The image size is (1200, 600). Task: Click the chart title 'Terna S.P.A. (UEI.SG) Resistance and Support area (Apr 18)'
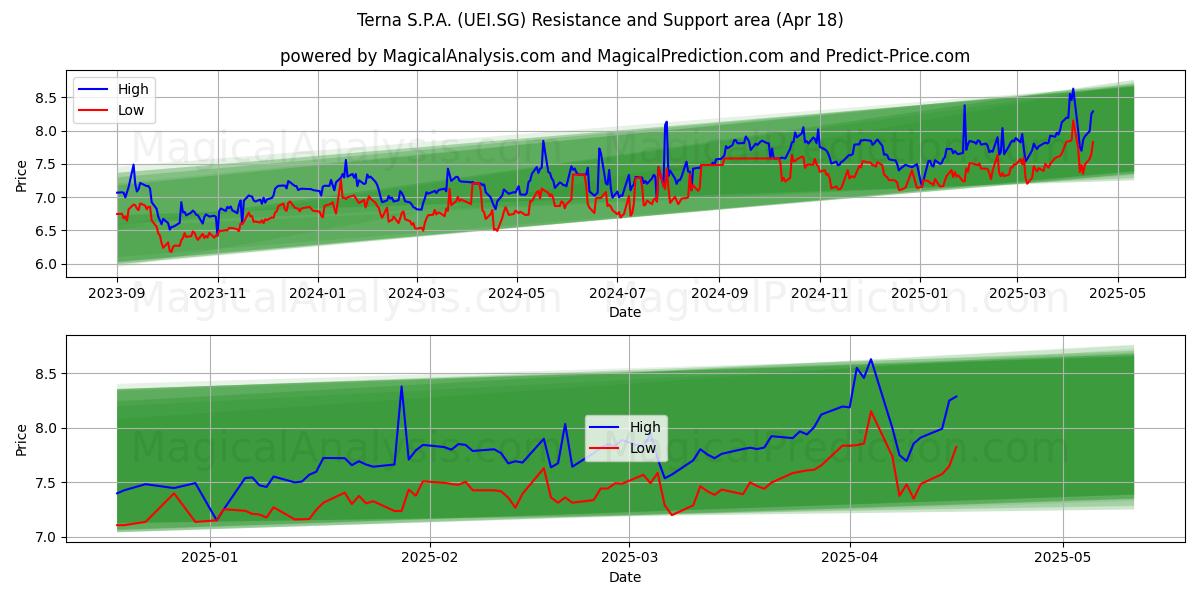[600, 20]
